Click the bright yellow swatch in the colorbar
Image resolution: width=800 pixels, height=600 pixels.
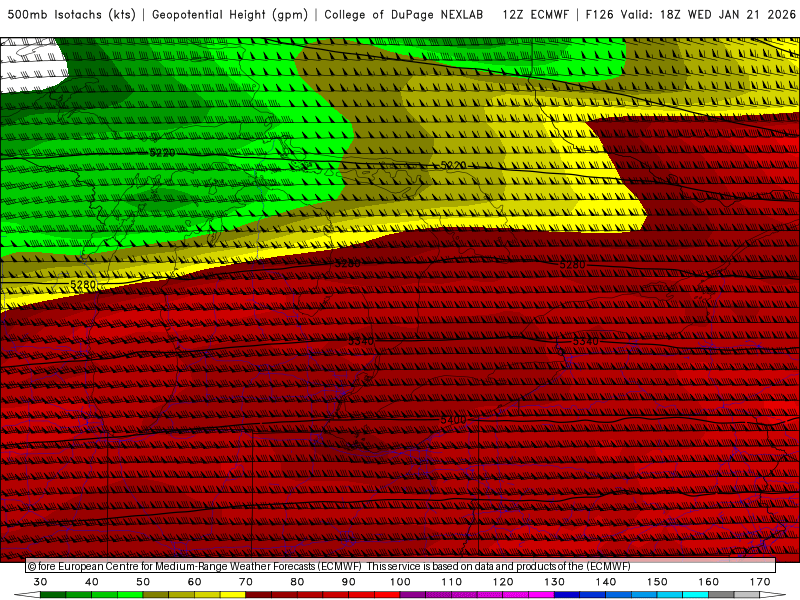233,595
